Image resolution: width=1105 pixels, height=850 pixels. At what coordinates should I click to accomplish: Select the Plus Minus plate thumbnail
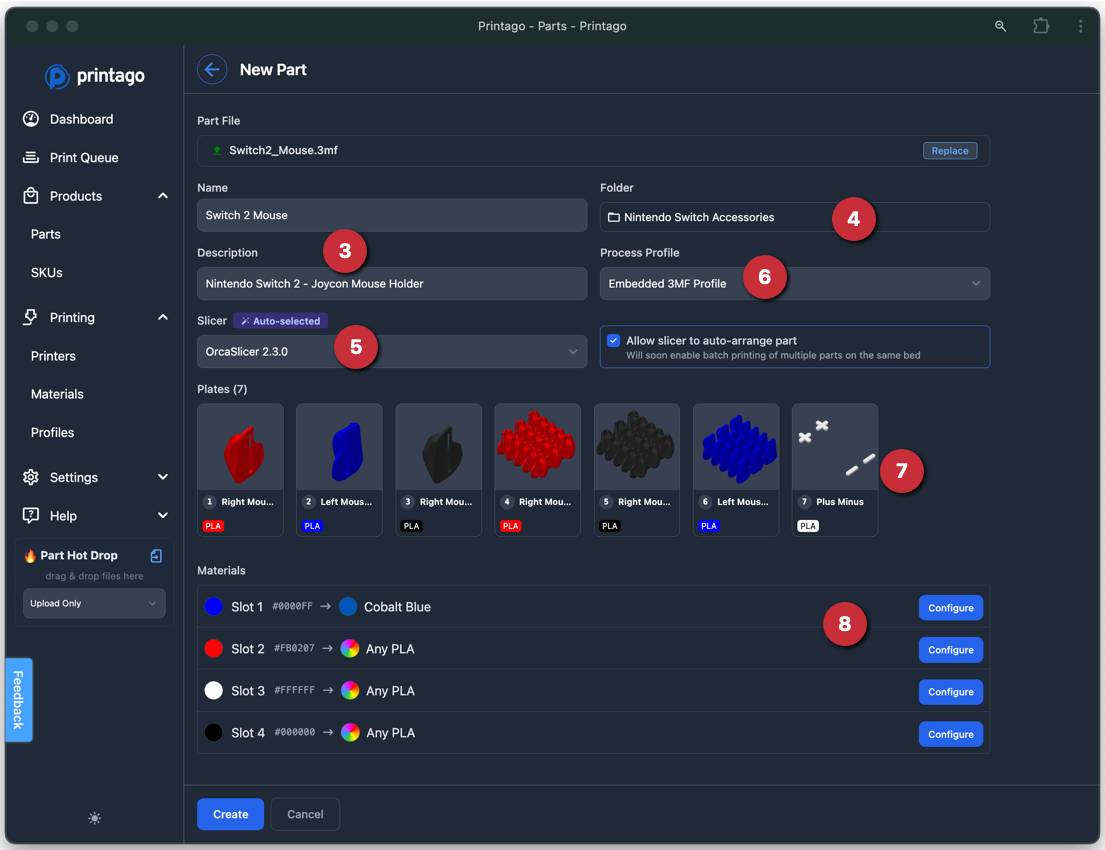click(x=834, y=450)
